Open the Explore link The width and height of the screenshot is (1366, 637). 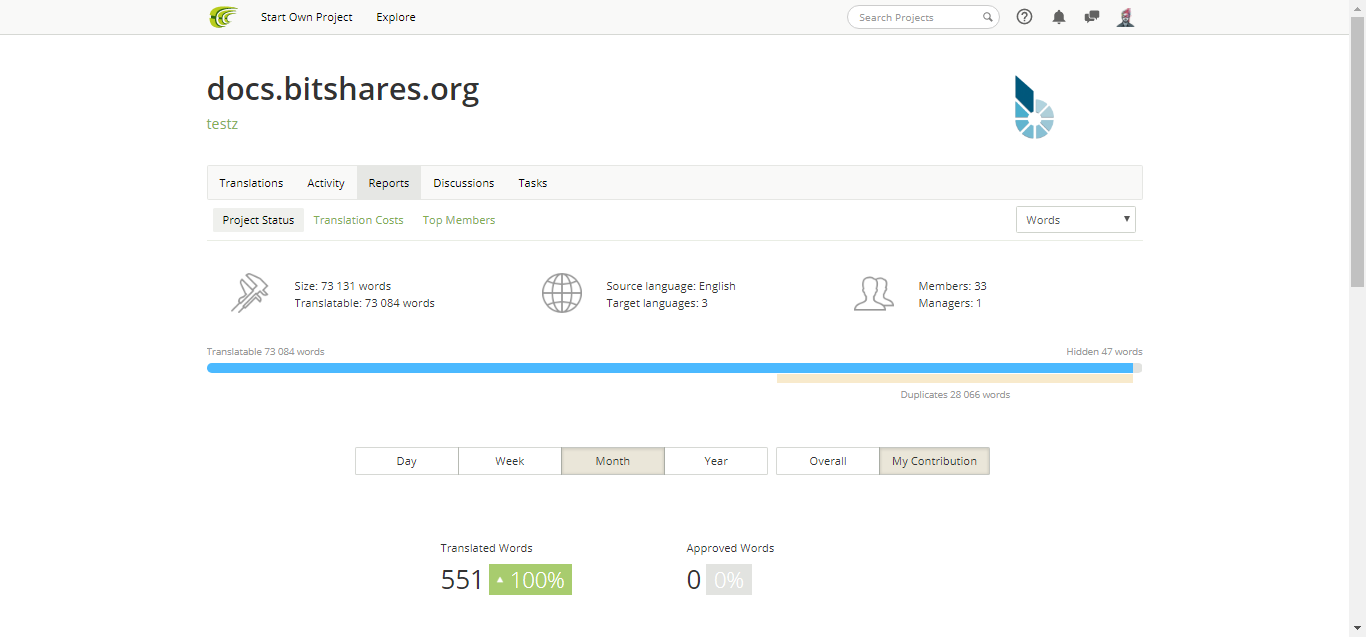[x=396, y=17]
